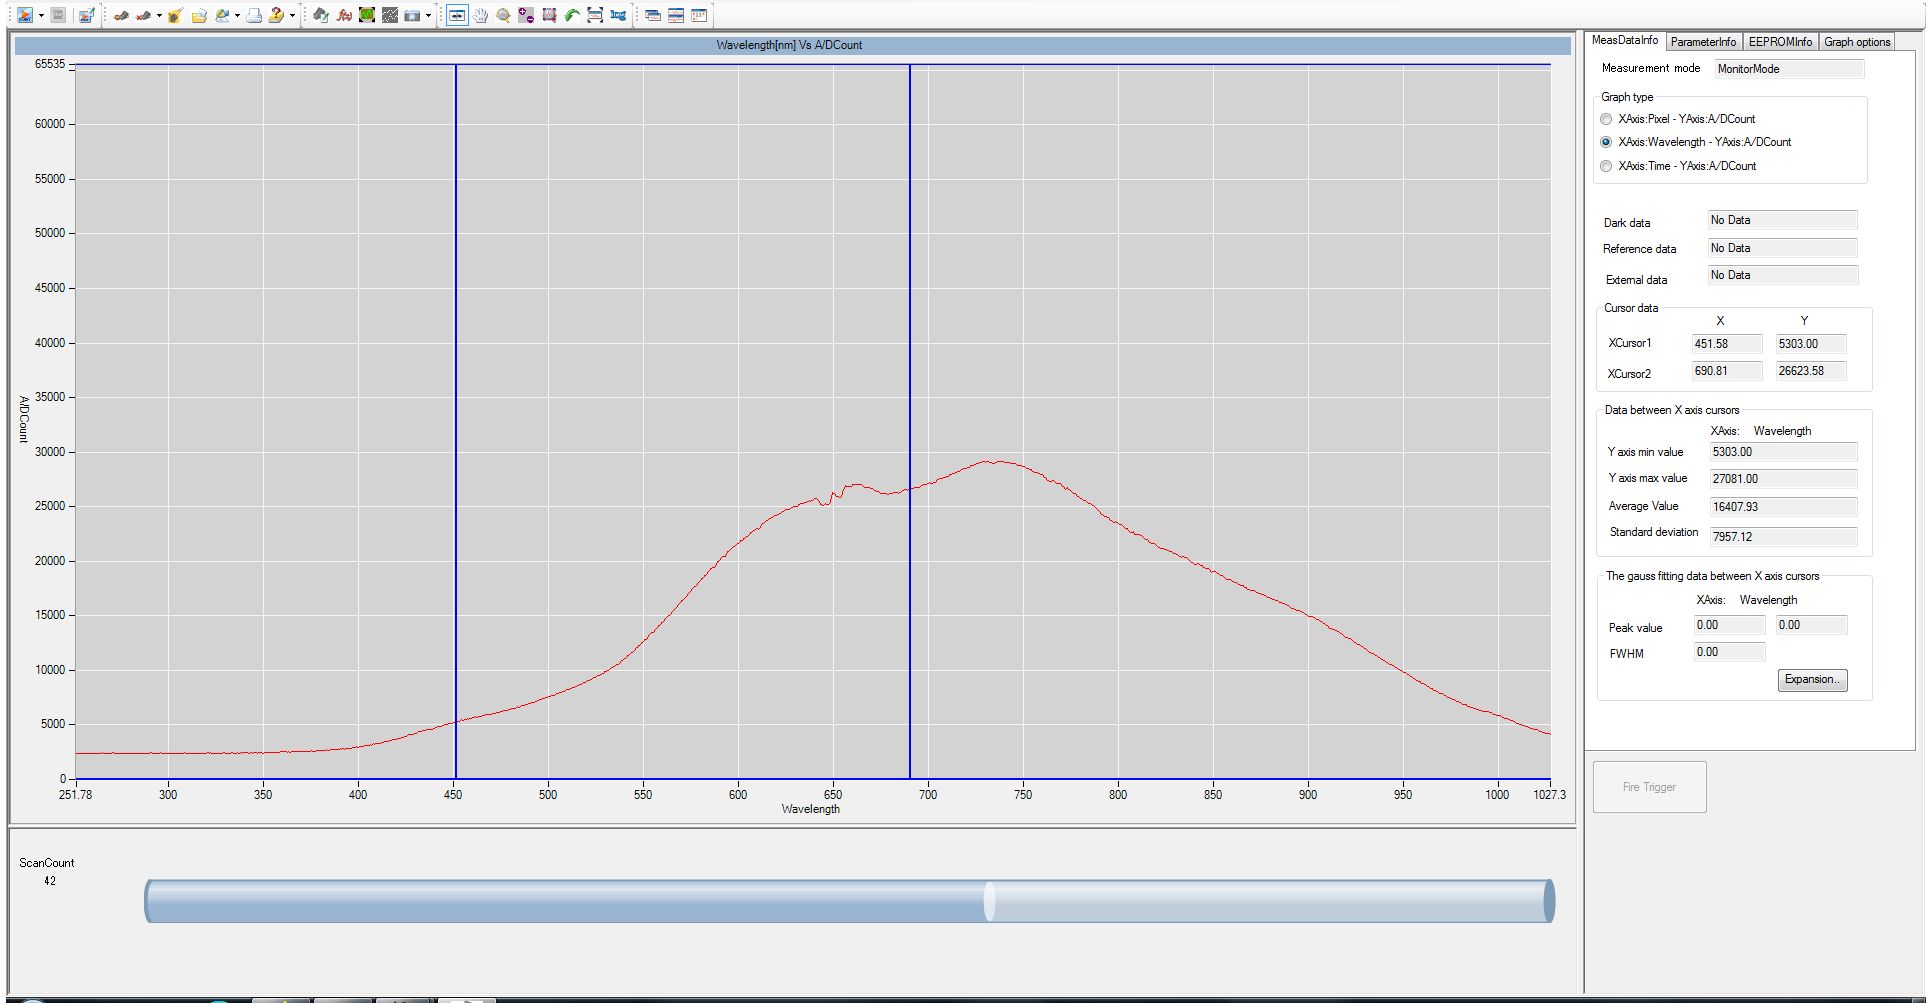Select the XAxis:Time - YAxis:A/DCount radio button

pos(1606,166)
